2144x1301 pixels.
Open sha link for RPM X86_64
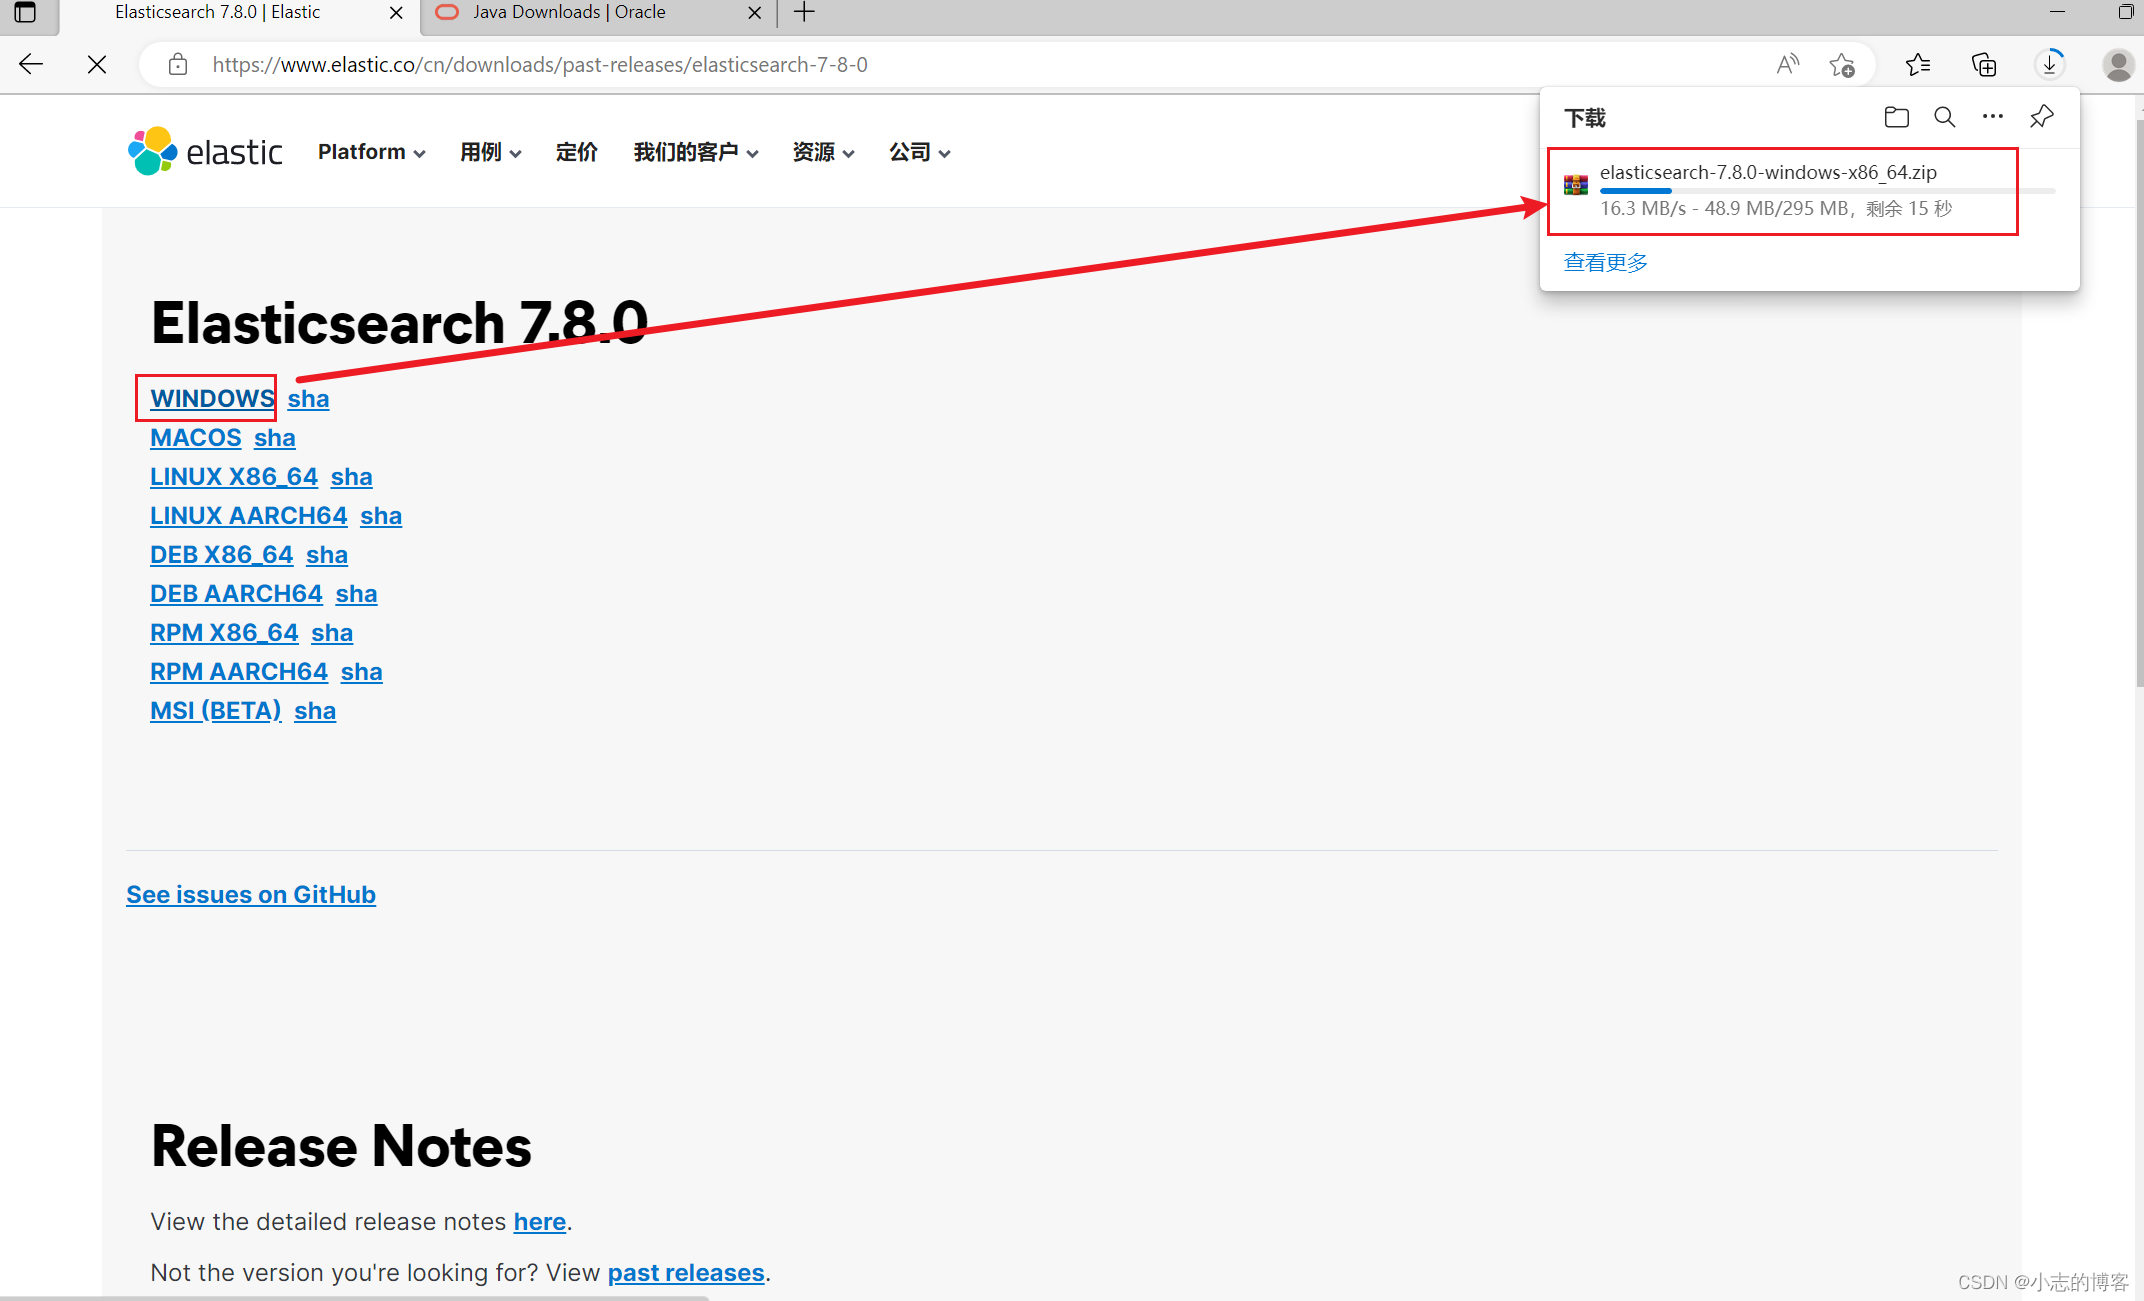[332, 632]
